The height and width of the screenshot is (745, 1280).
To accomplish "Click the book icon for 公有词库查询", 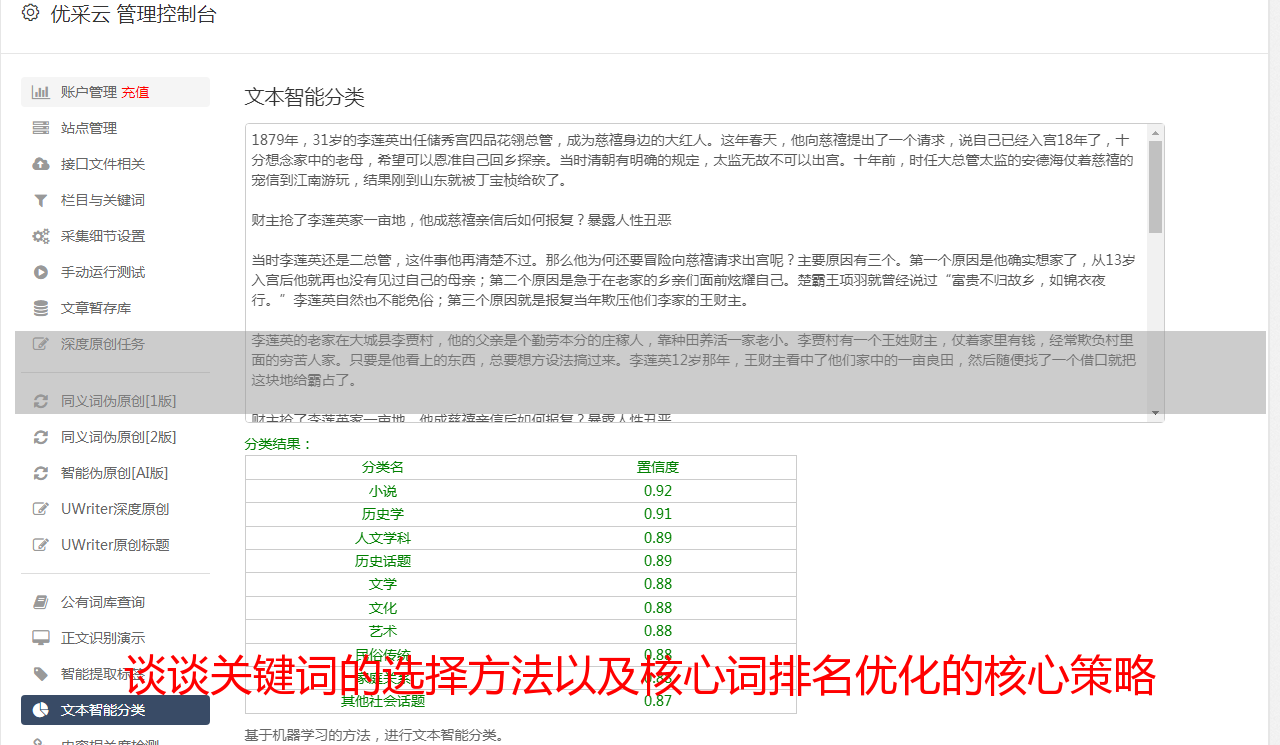I will click(41, 602).
